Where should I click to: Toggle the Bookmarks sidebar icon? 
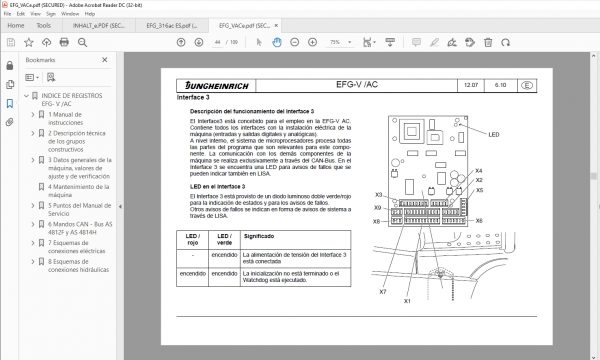pyautogui.click(x=10, y=103)
